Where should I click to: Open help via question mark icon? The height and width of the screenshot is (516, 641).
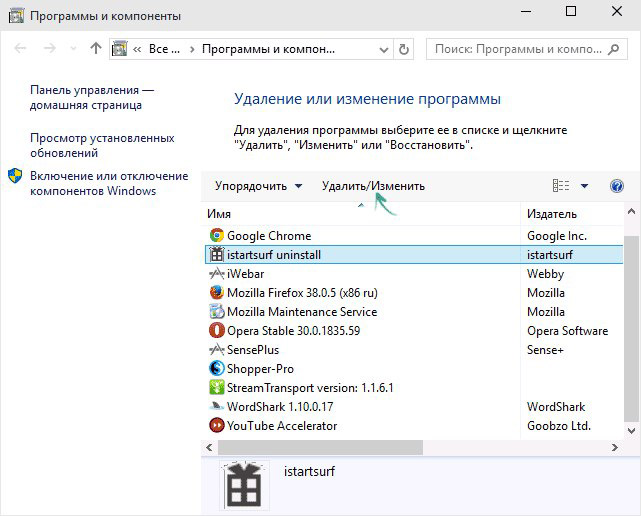(616, 186)
